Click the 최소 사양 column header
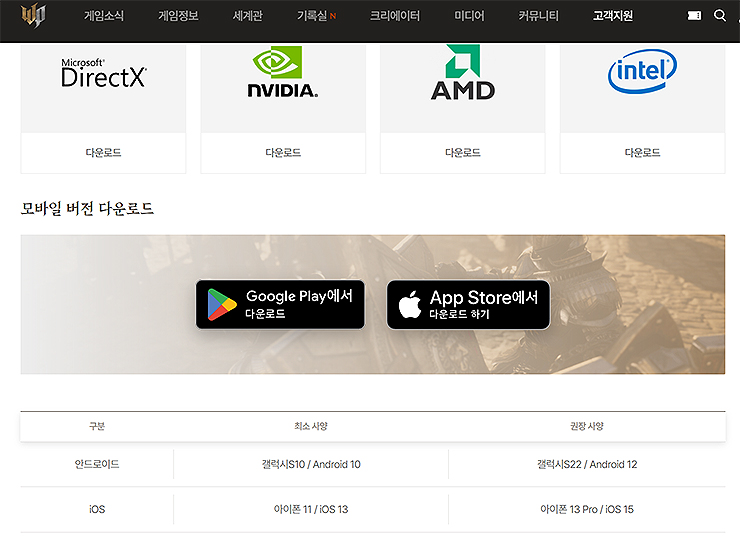 pyautogui.click(x=311, y=426)
